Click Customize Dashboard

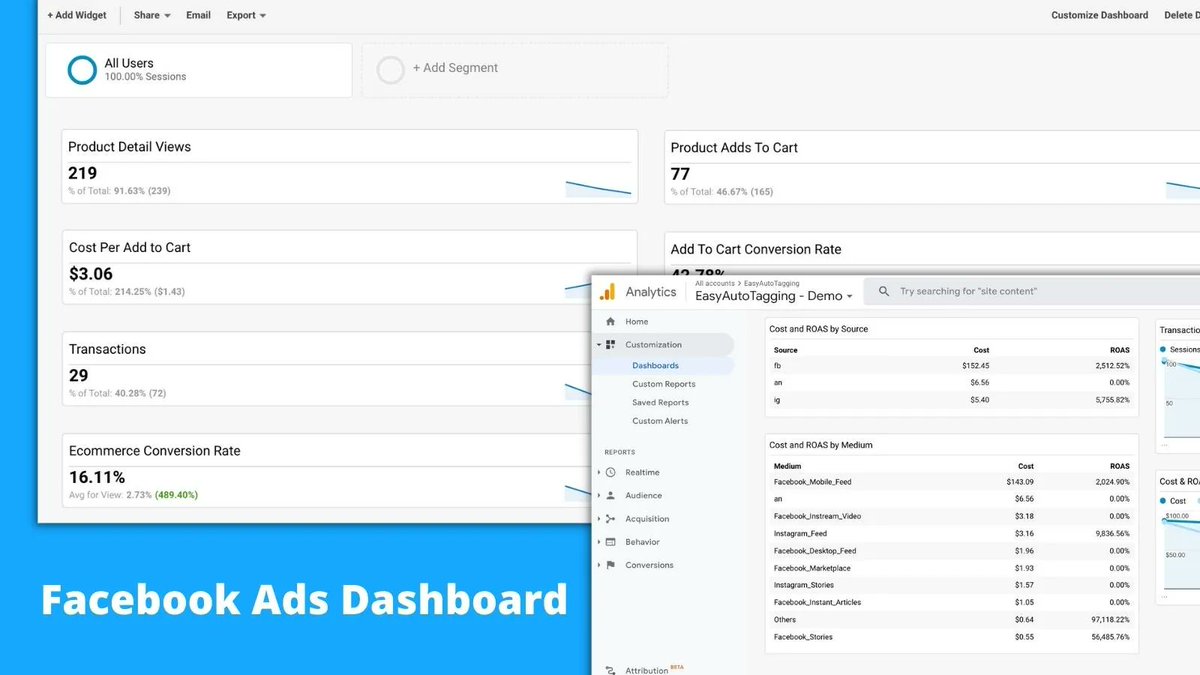[x=1099, y=16]
